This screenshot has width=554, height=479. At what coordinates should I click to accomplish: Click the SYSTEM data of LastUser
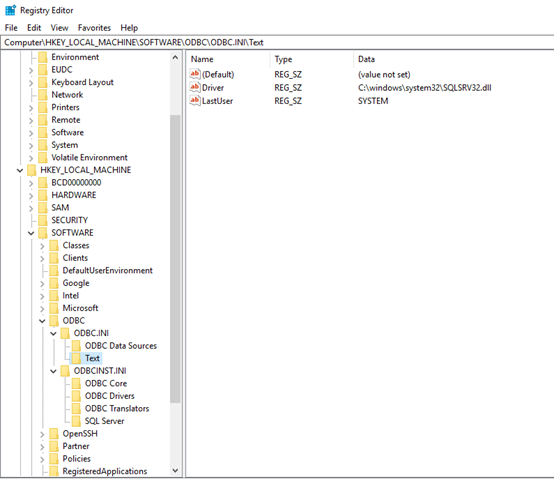point(373,101)
